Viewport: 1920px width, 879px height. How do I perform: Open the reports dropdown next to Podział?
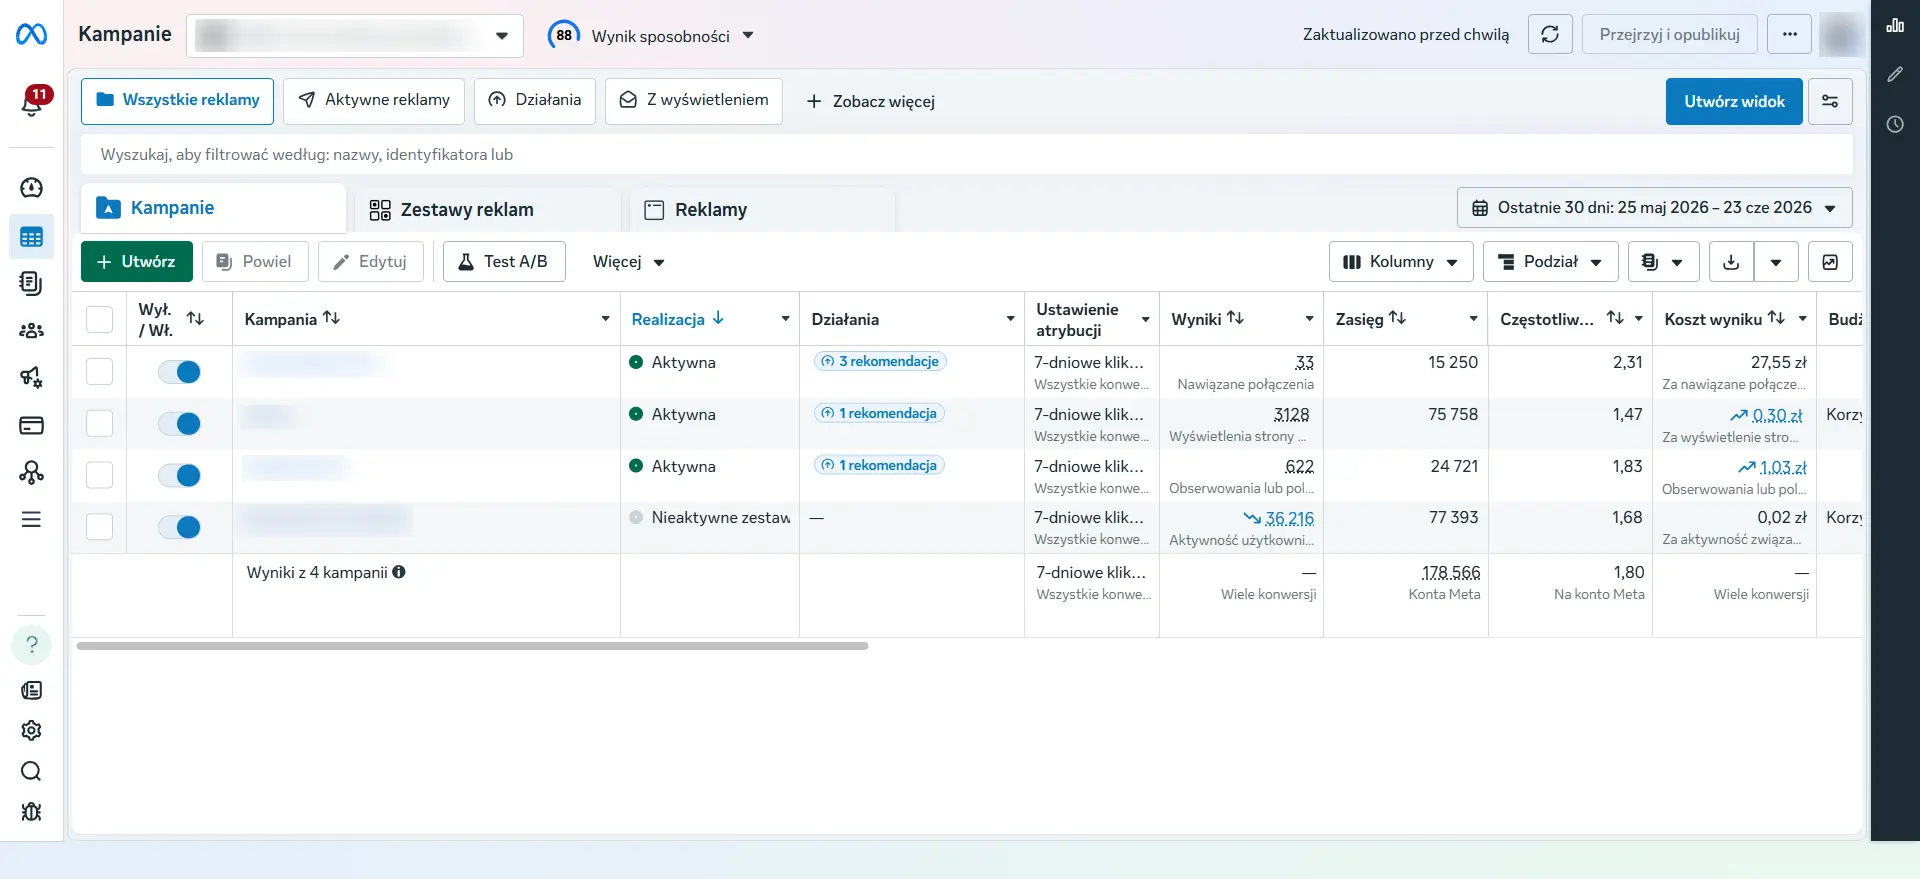coord(1663,262)
